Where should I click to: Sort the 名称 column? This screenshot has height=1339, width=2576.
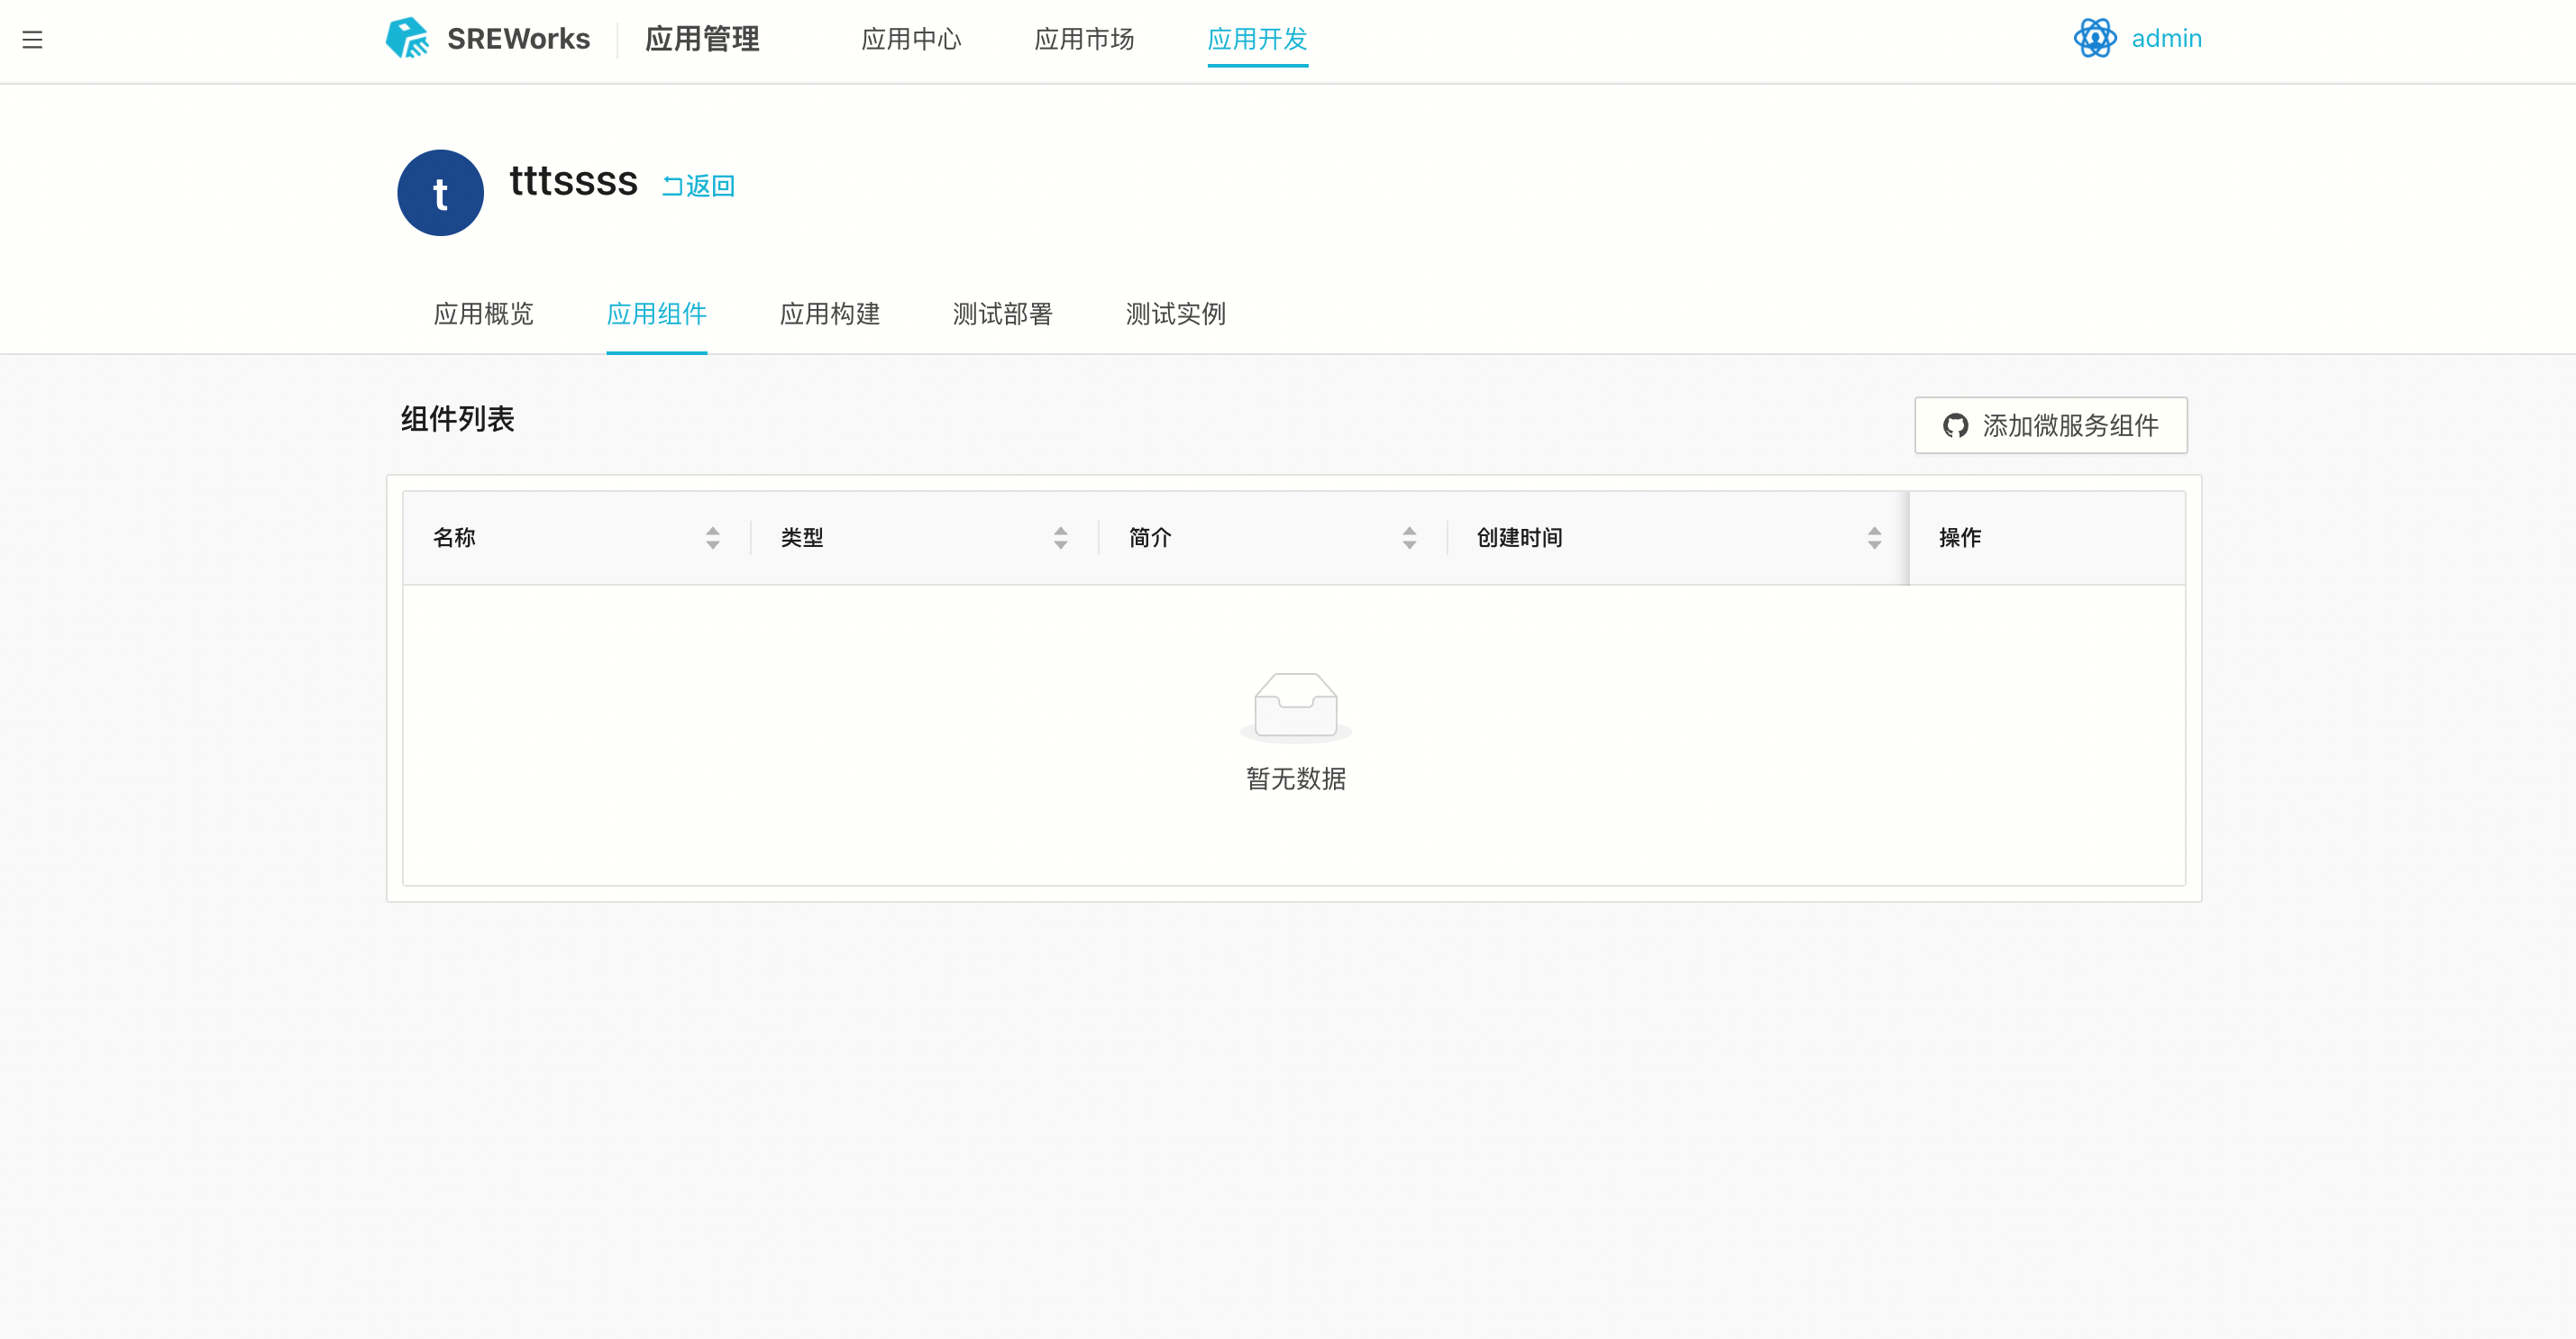(712, 538)
